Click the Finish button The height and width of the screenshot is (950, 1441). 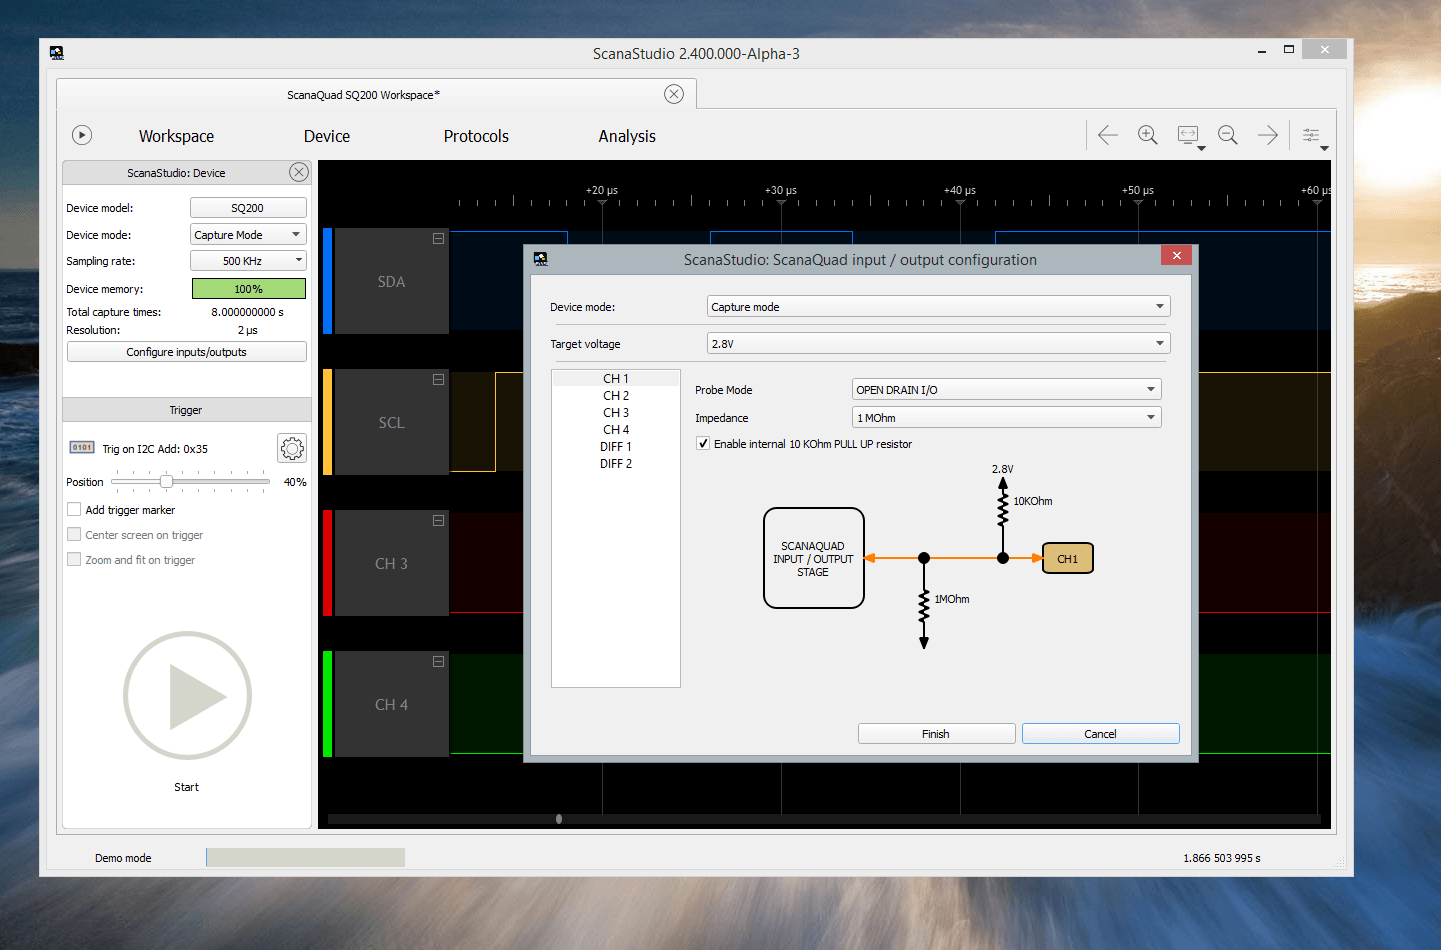tap(936, 734)
